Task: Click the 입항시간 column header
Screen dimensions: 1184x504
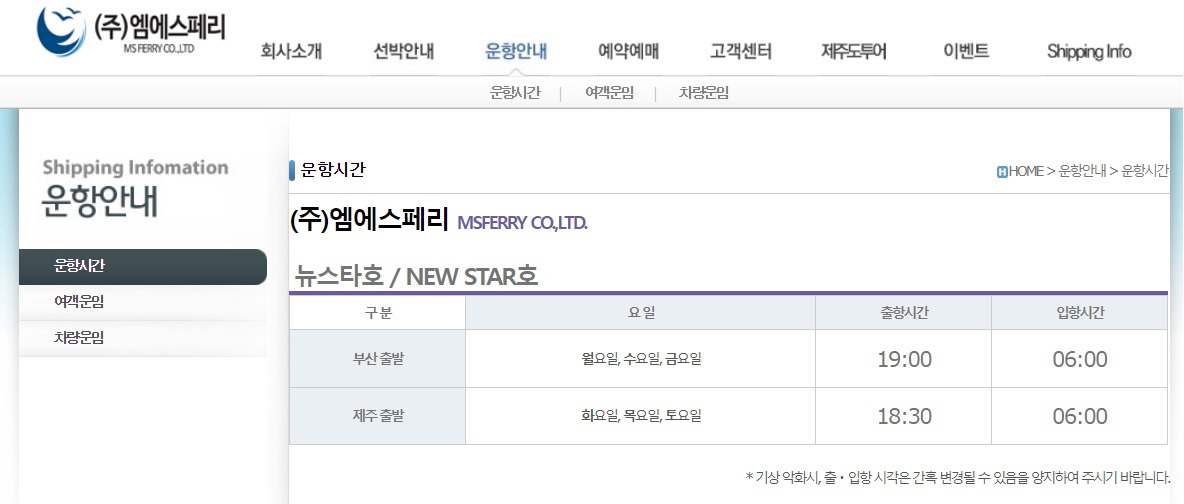Action: point(1080,314)
